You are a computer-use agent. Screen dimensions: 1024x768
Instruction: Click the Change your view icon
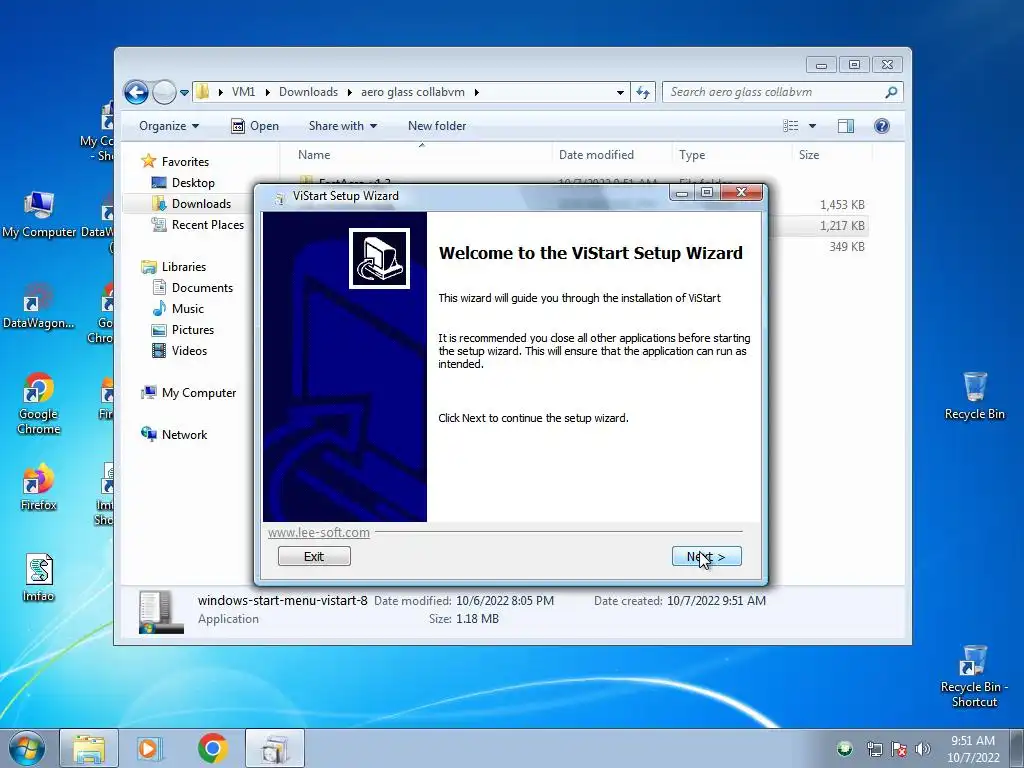790,126
